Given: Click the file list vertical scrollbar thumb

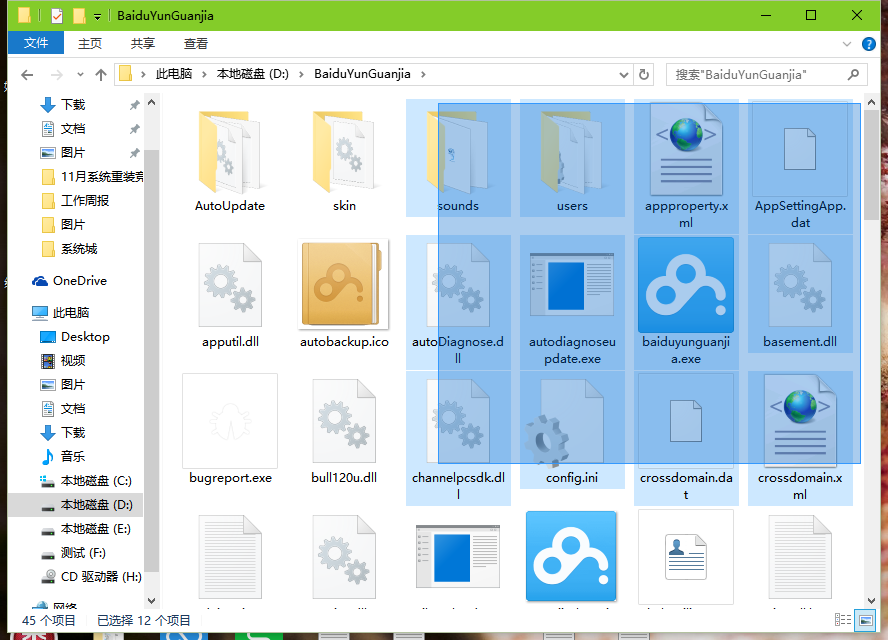Looking at the screenshot, I should (x=871, y=165).
